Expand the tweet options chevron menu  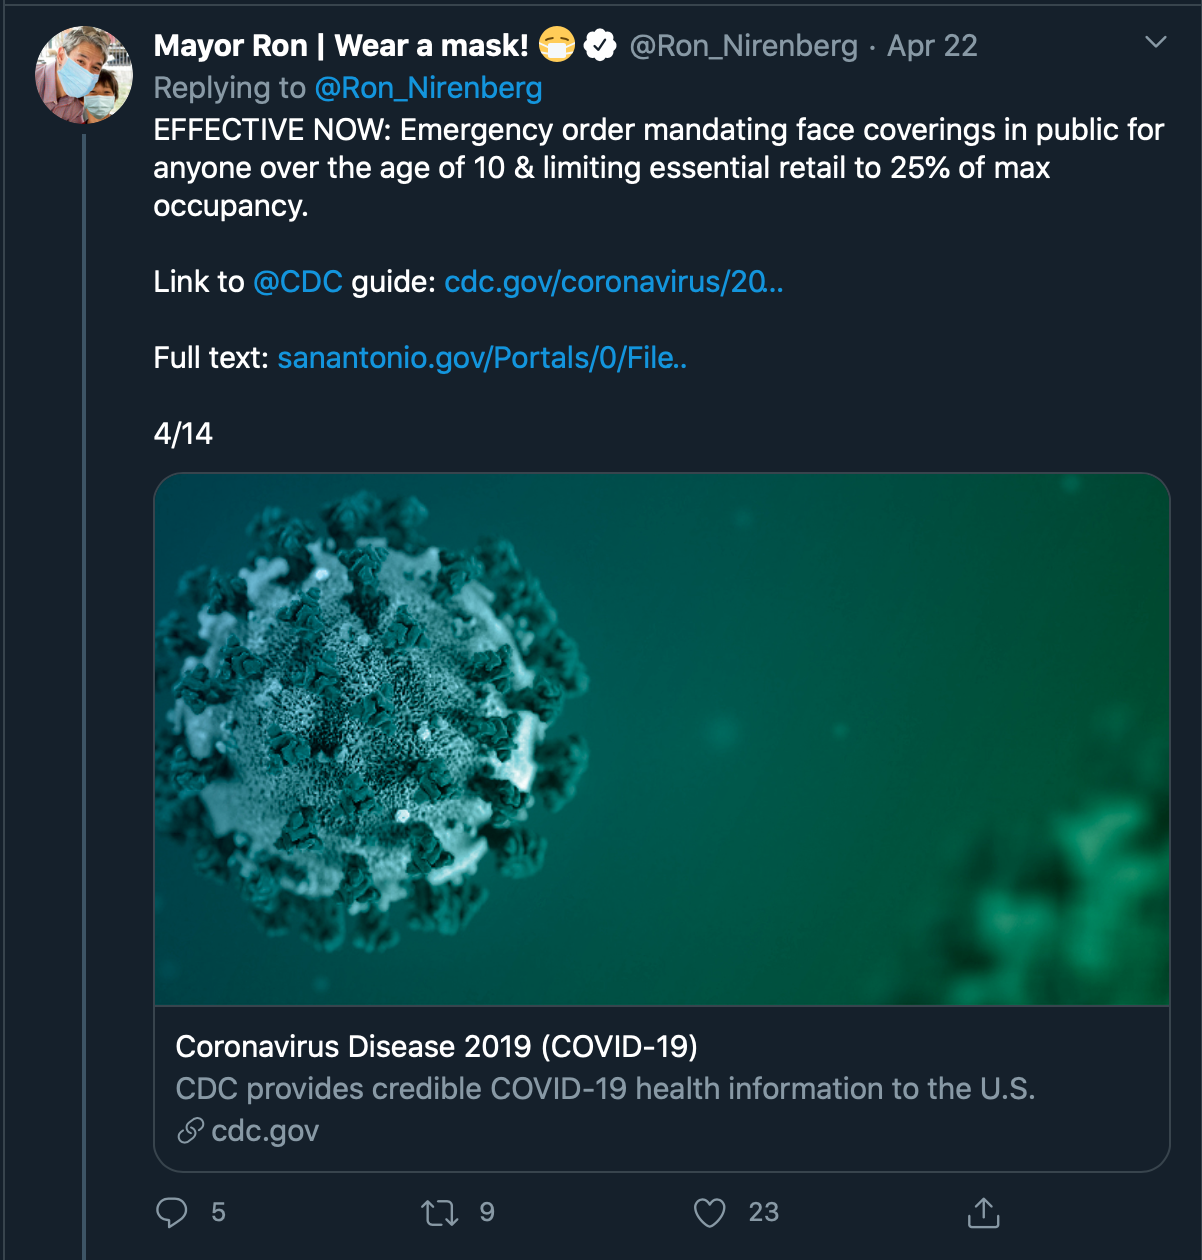(x=1156, y=43)
